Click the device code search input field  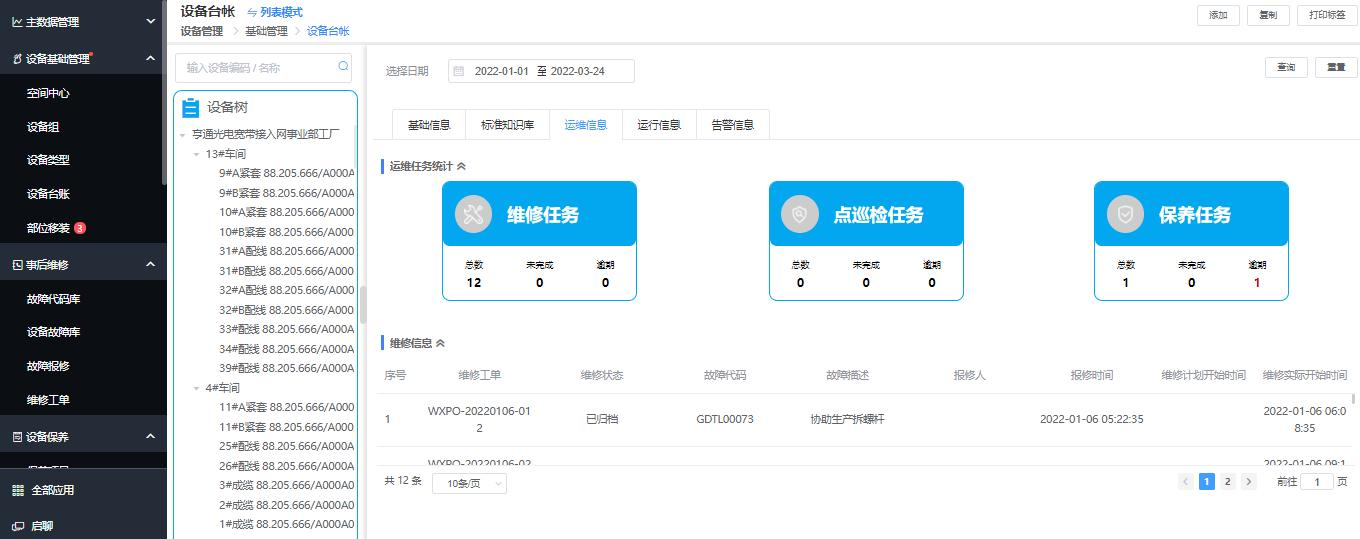click(x=258, y=68)
